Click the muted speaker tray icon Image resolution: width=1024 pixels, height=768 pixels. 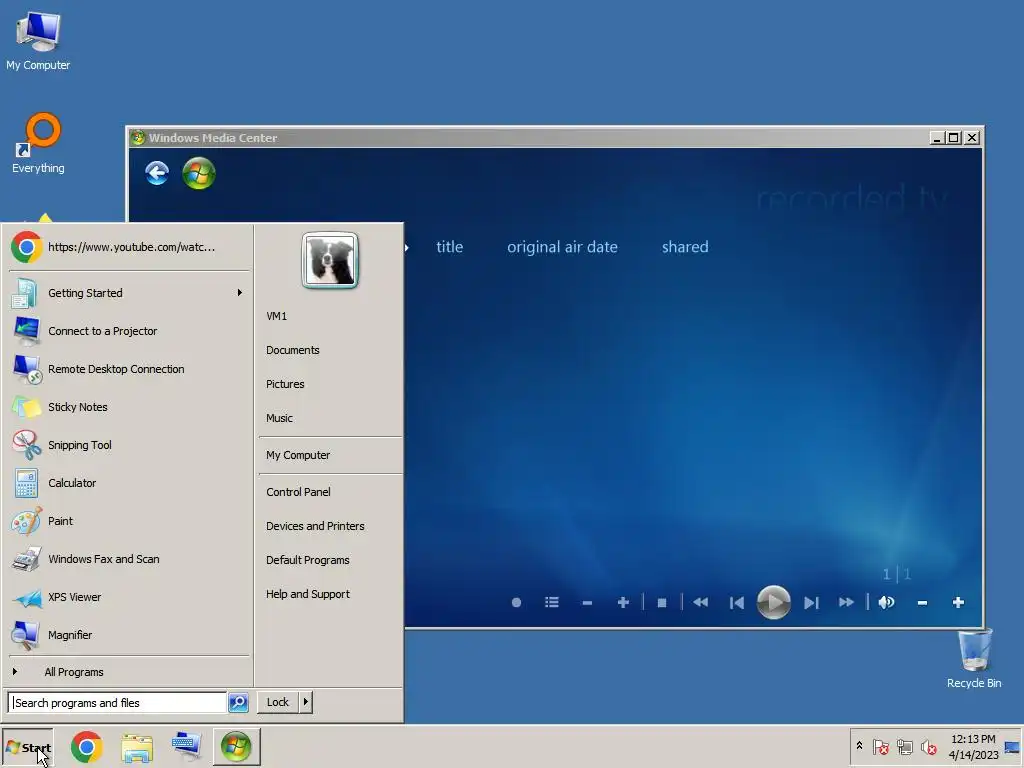coord(928,746)
